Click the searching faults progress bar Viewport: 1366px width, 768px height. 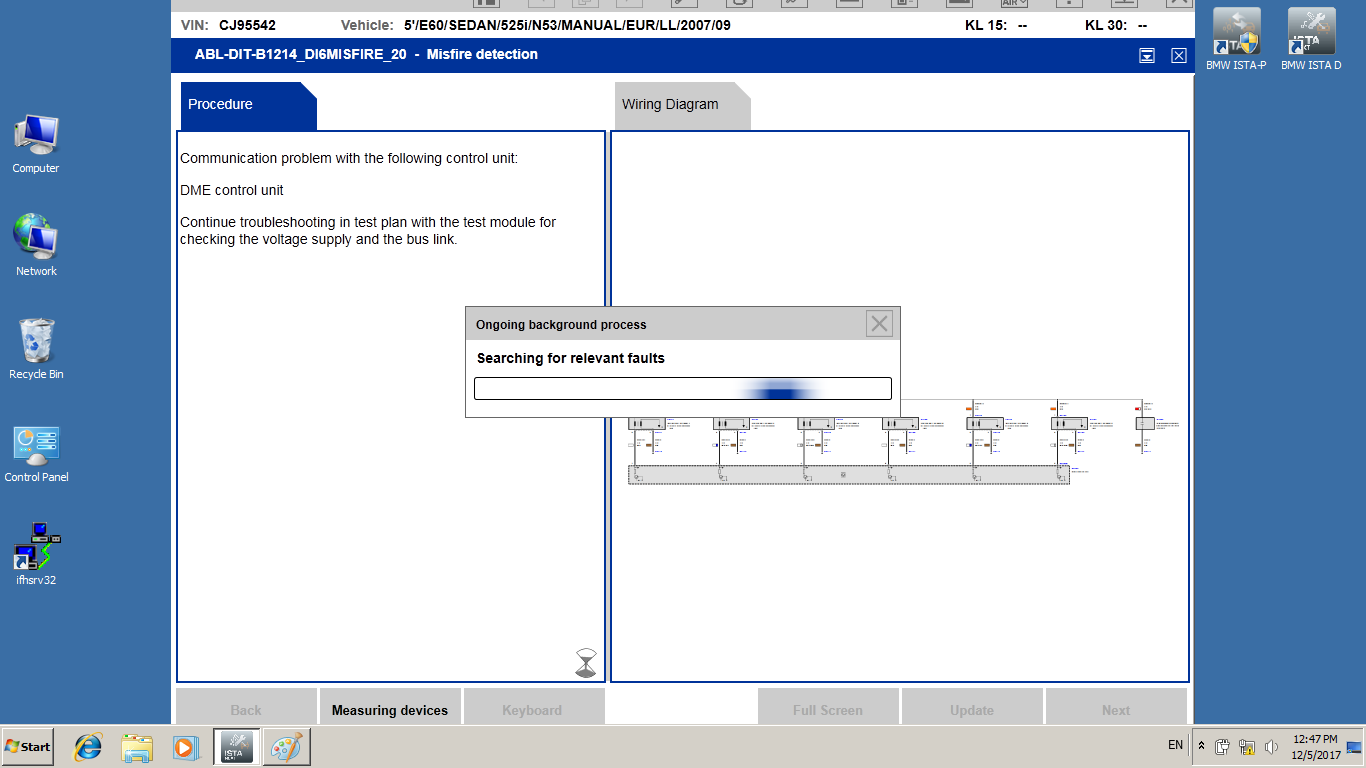682,389
